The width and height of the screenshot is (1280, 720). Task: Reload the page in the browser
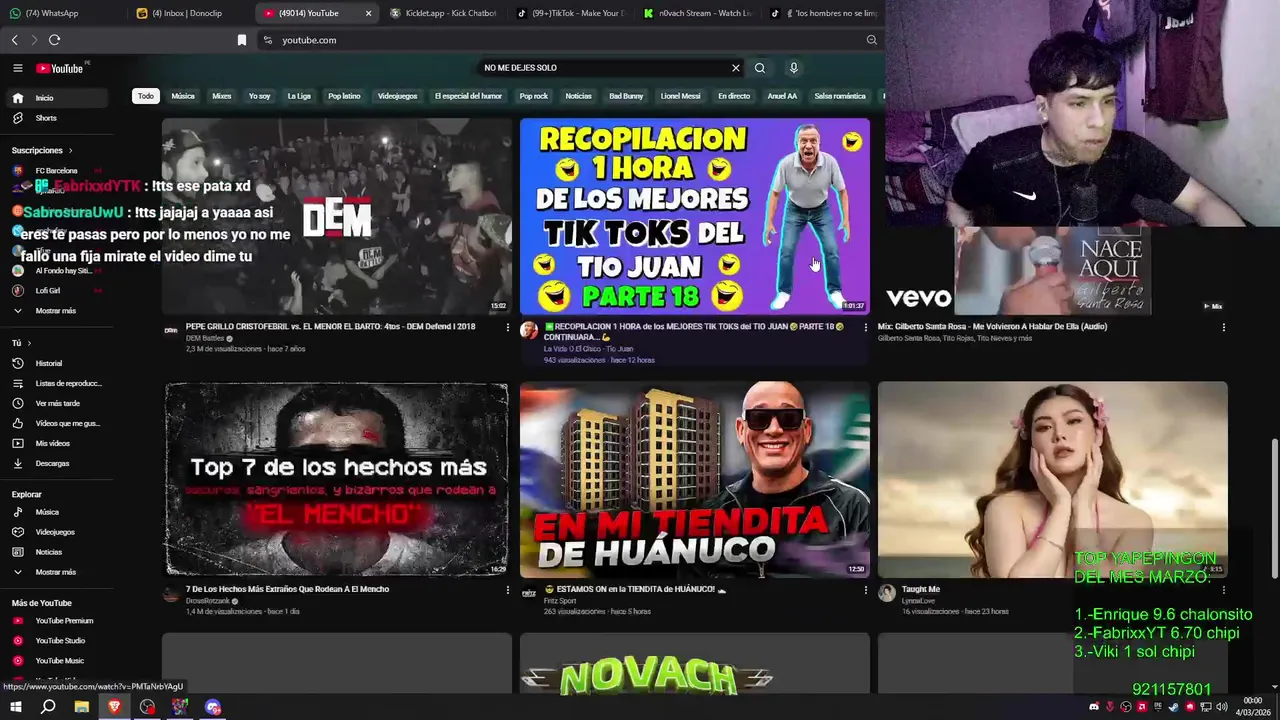[54, 40]
